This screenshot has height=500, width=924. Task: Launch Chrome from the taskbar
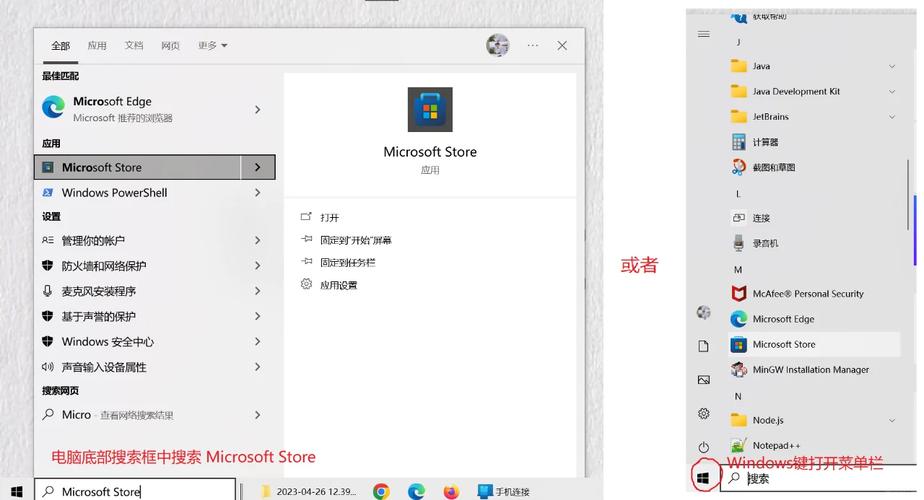click(x=381, y=491)
